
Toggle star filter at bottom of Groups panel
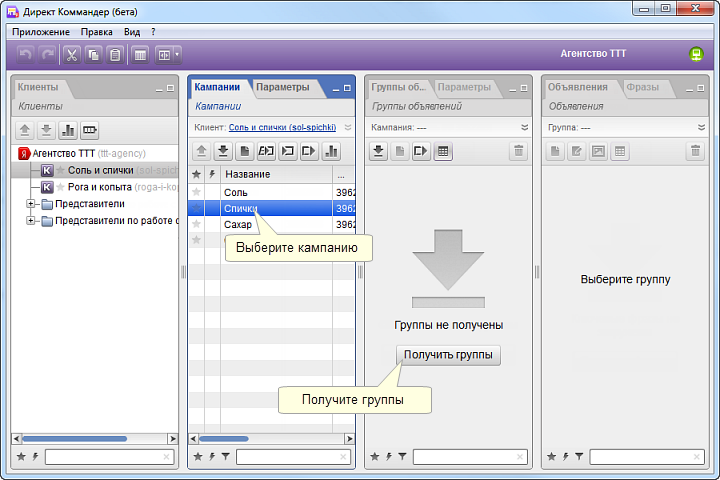pyautogui.click(x=375, y=457)
